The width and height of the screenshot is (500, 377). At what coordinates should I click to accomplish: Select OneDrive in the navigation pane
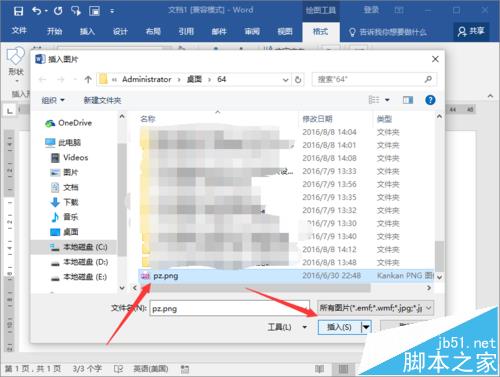68,123
